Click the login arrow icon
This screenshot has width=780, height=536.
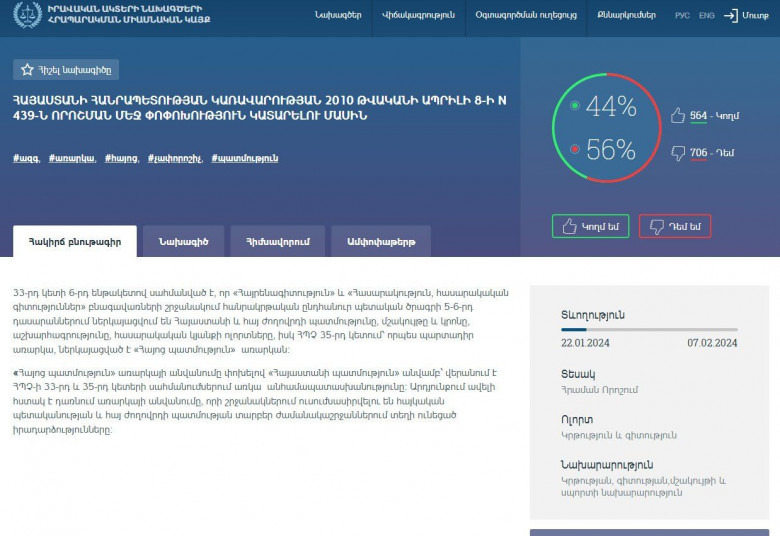coord(731,16)
